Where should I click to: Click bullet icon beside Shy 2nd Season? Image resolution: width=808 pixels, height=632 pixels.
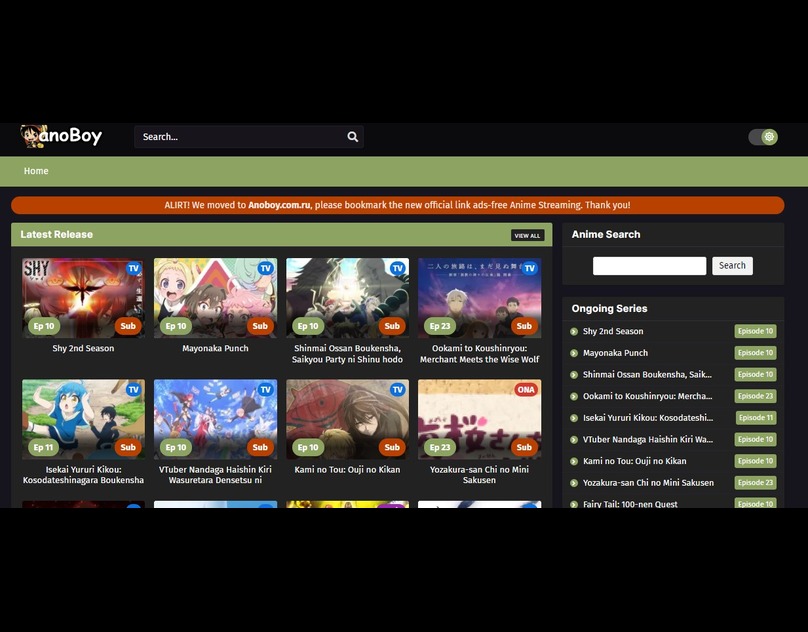click(x=574, y=331)
